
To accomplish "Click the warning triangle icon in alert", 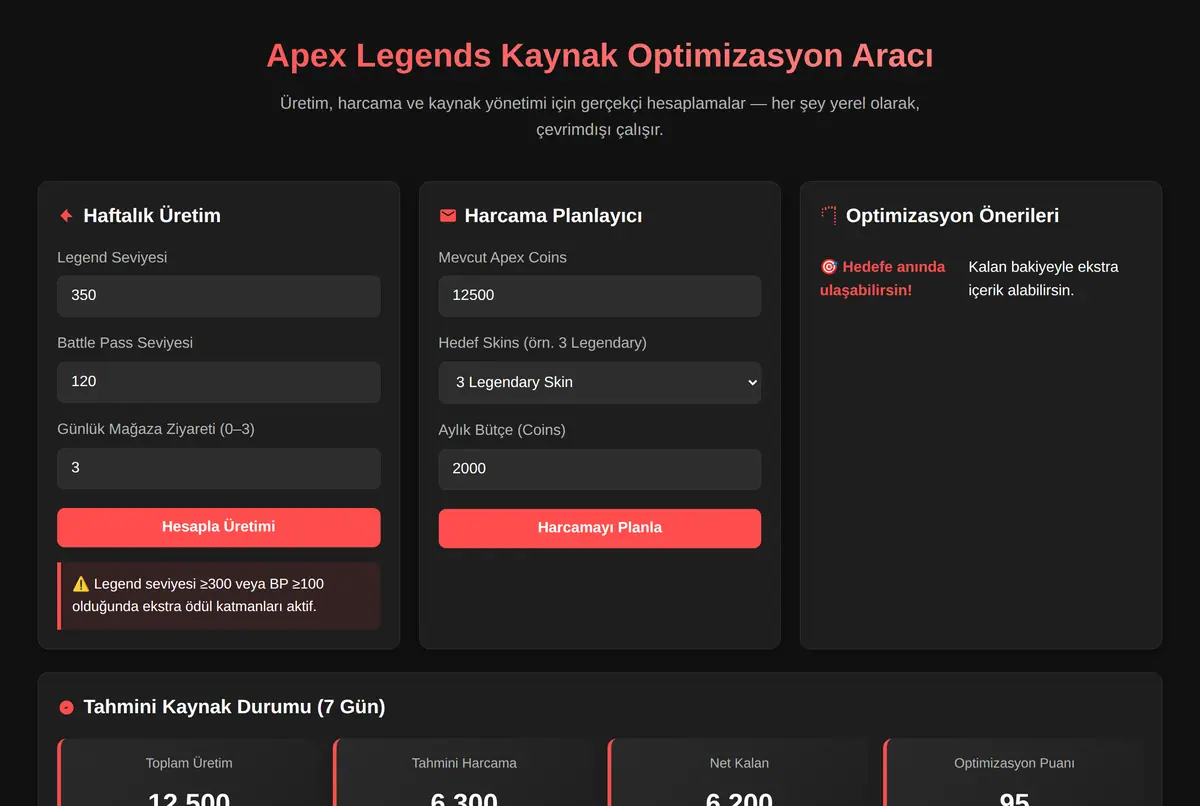I will click(81, 584).
